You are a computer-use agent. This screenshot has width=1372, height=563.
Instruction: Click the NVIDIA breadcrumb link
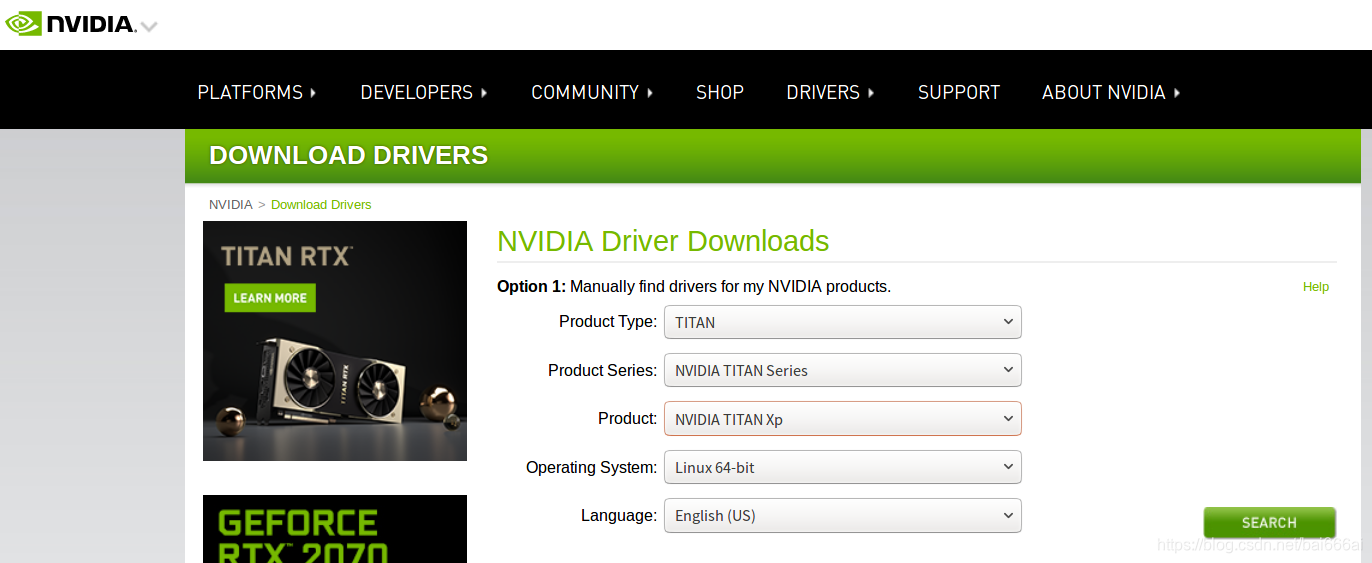pos(231,204)
